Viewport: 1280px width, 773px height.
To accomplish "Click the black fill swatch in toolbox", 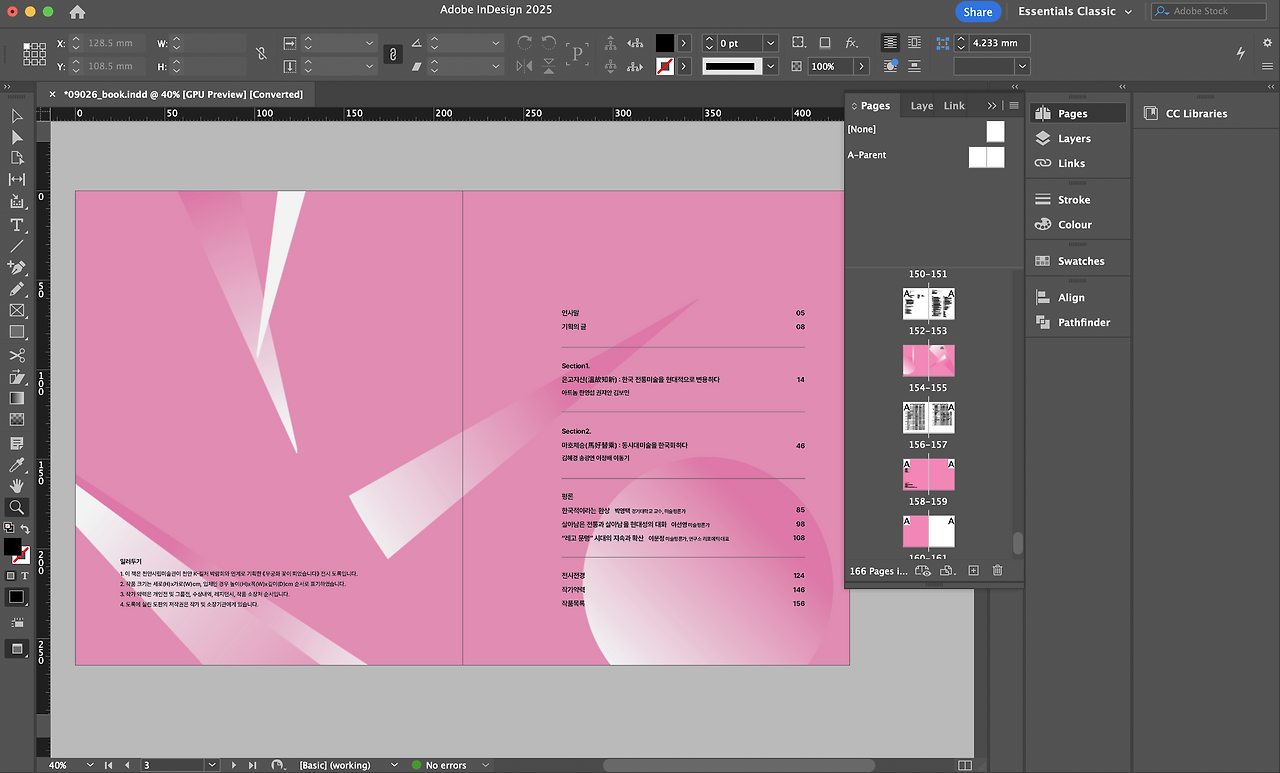I will pos(12,547).
